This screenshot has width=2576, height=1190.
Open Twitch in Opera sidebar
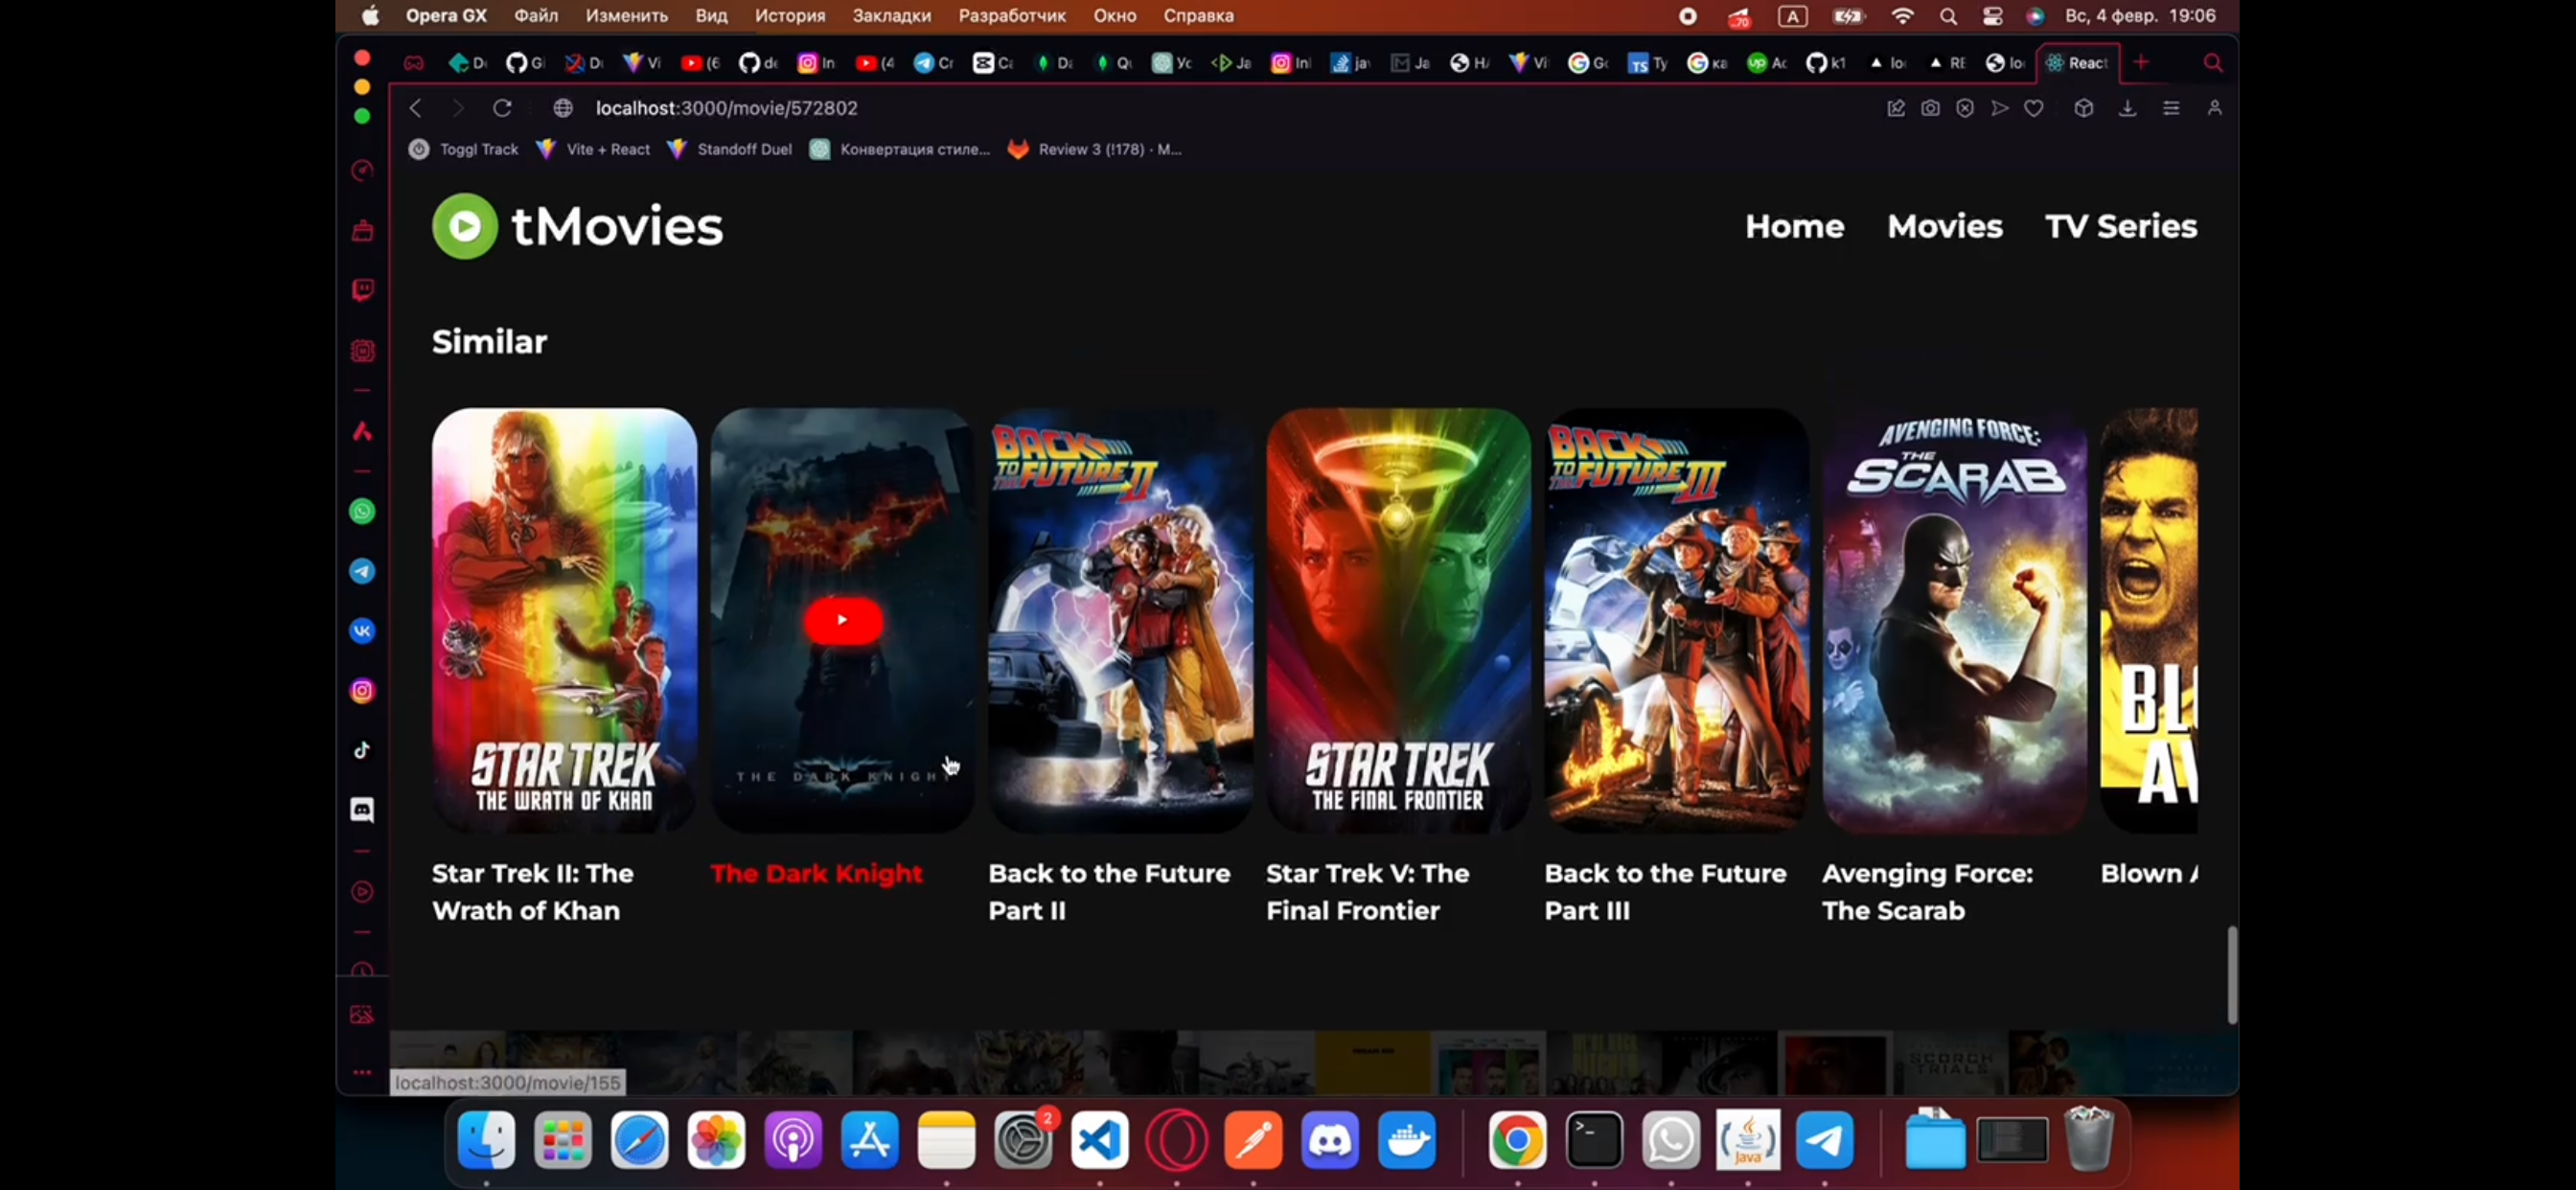pos(362,290)
